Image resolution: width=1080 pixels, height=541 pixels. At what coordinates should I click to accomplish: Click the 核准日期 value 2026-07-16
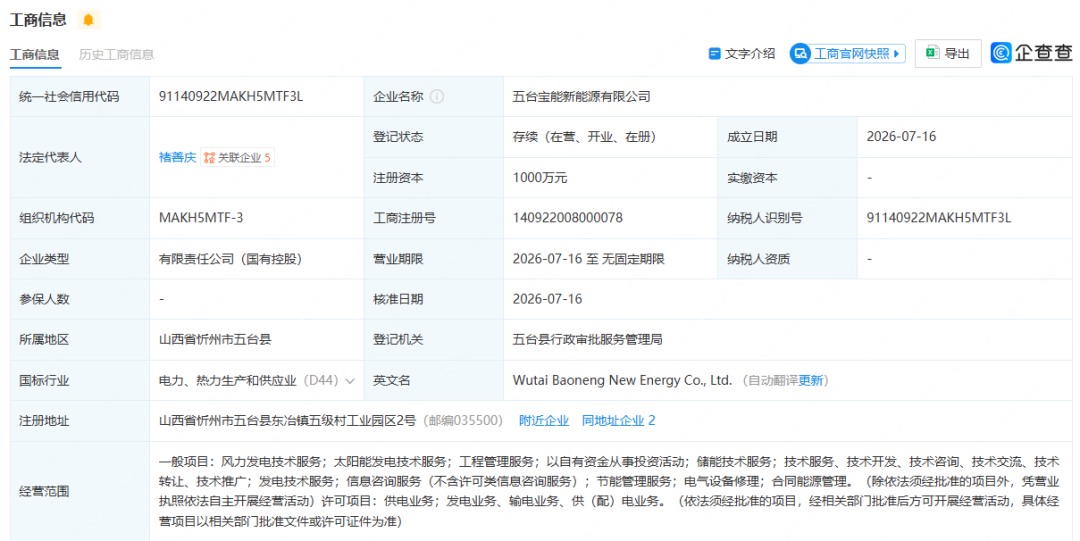point(548,299)
